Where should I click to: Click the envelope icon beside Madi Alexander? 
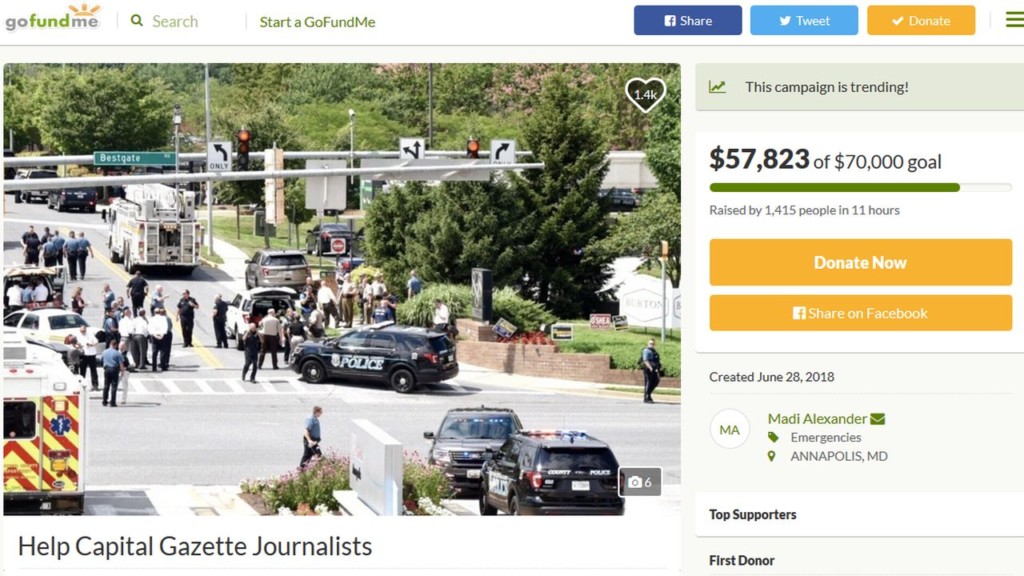click(x=878, y=419)
